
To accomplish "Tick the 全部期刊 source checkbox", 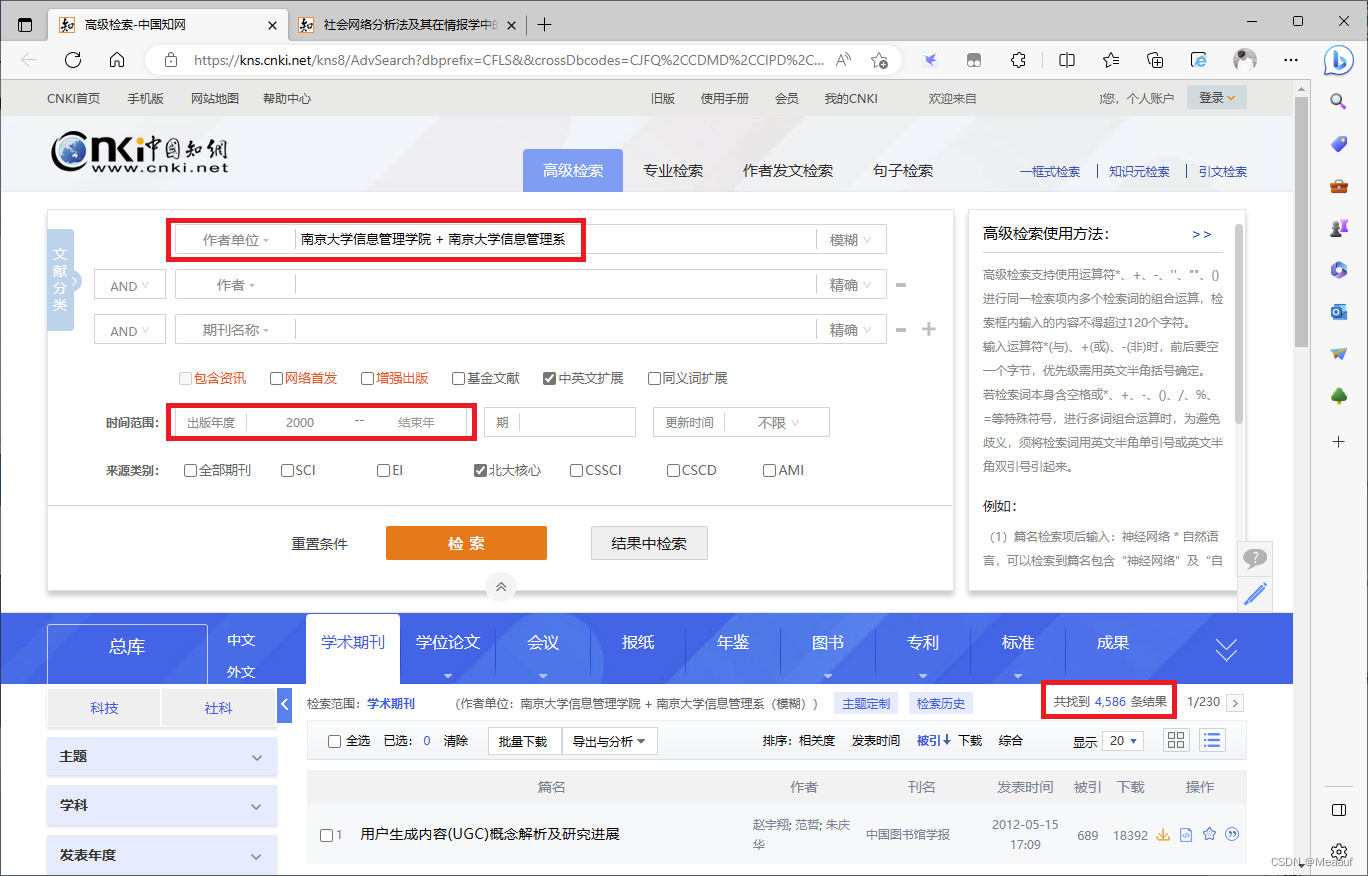I will pyautogui.click(x=190, y=470).
